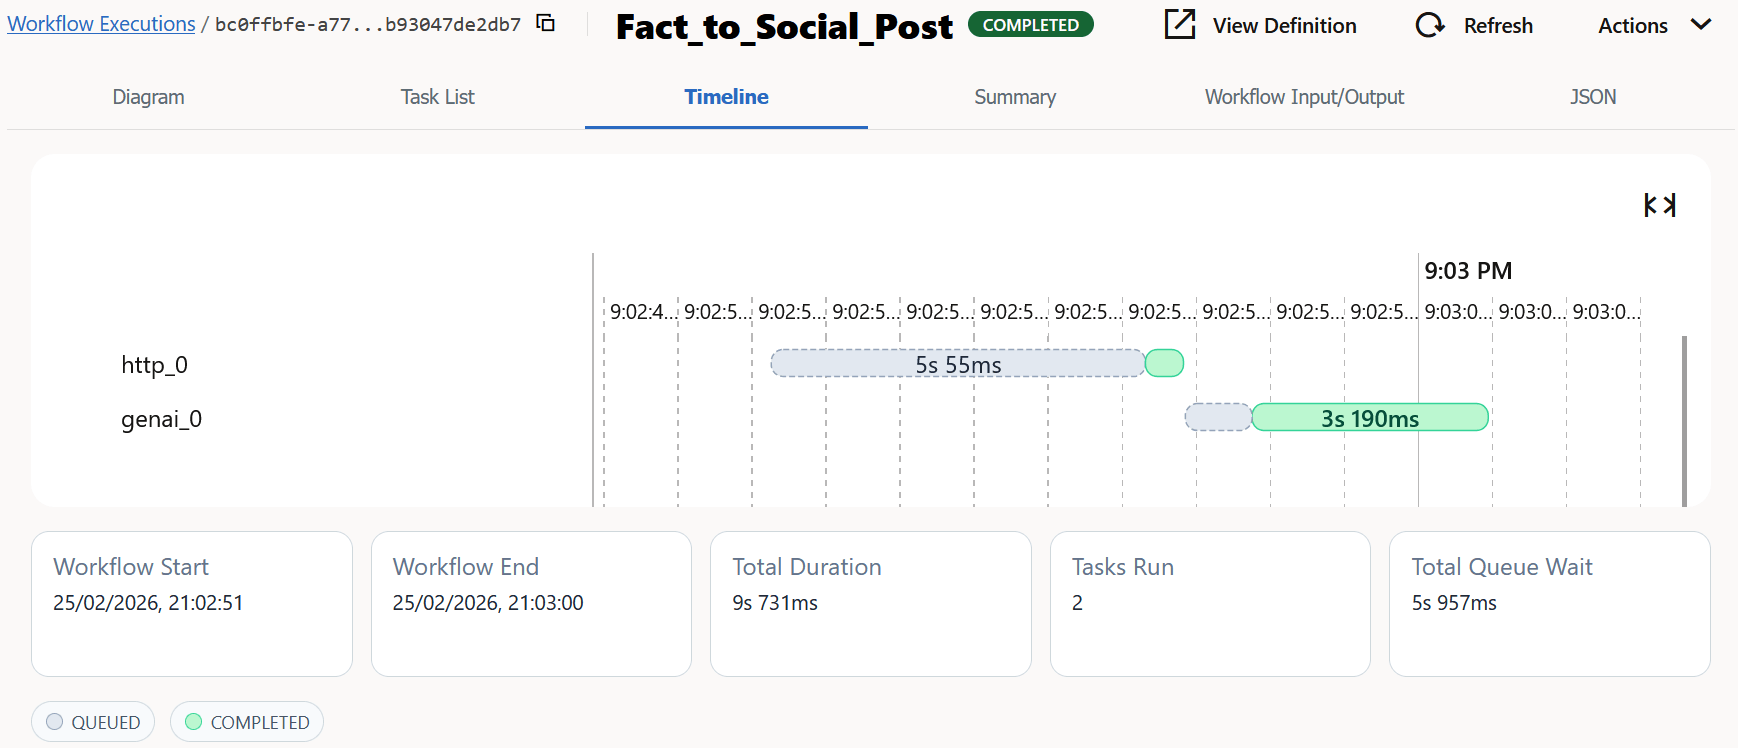1738x748 pixels.
Task: Switch to the Diagram tab
Action: click(148, 97)
